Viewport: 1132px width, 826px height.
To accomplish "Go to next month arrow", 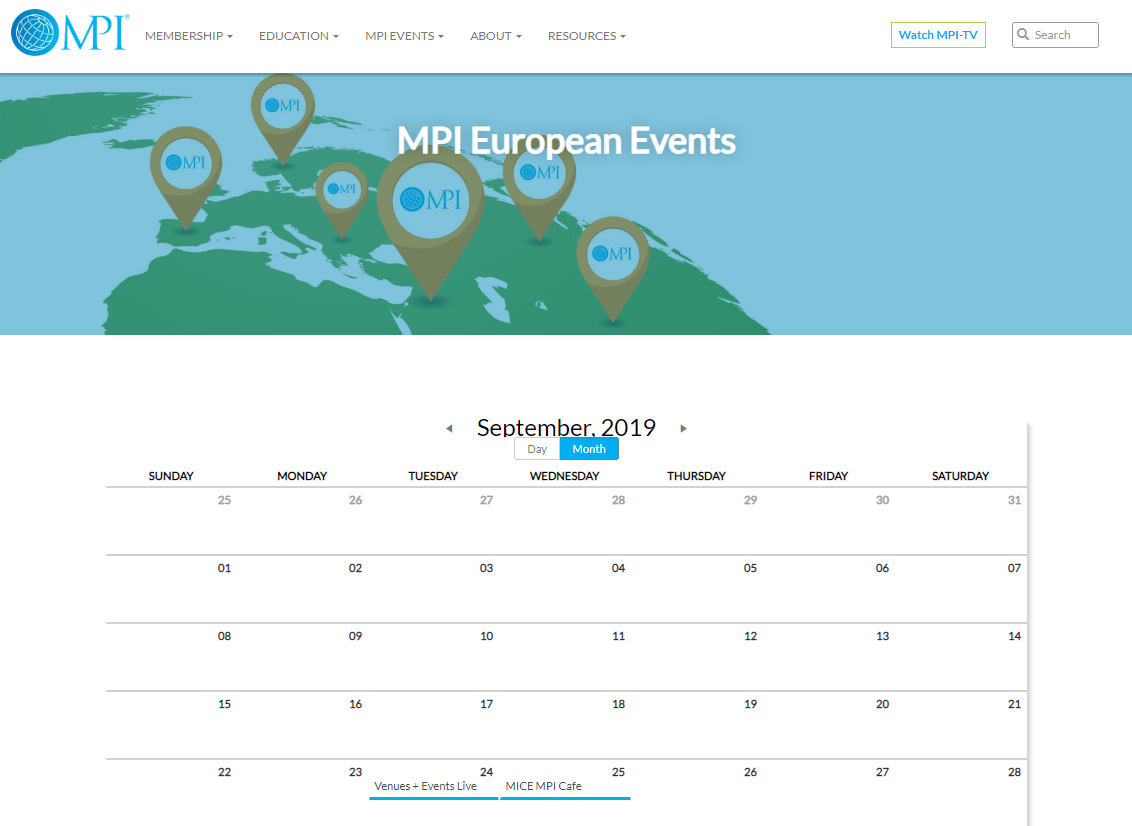I will (683, 428).
